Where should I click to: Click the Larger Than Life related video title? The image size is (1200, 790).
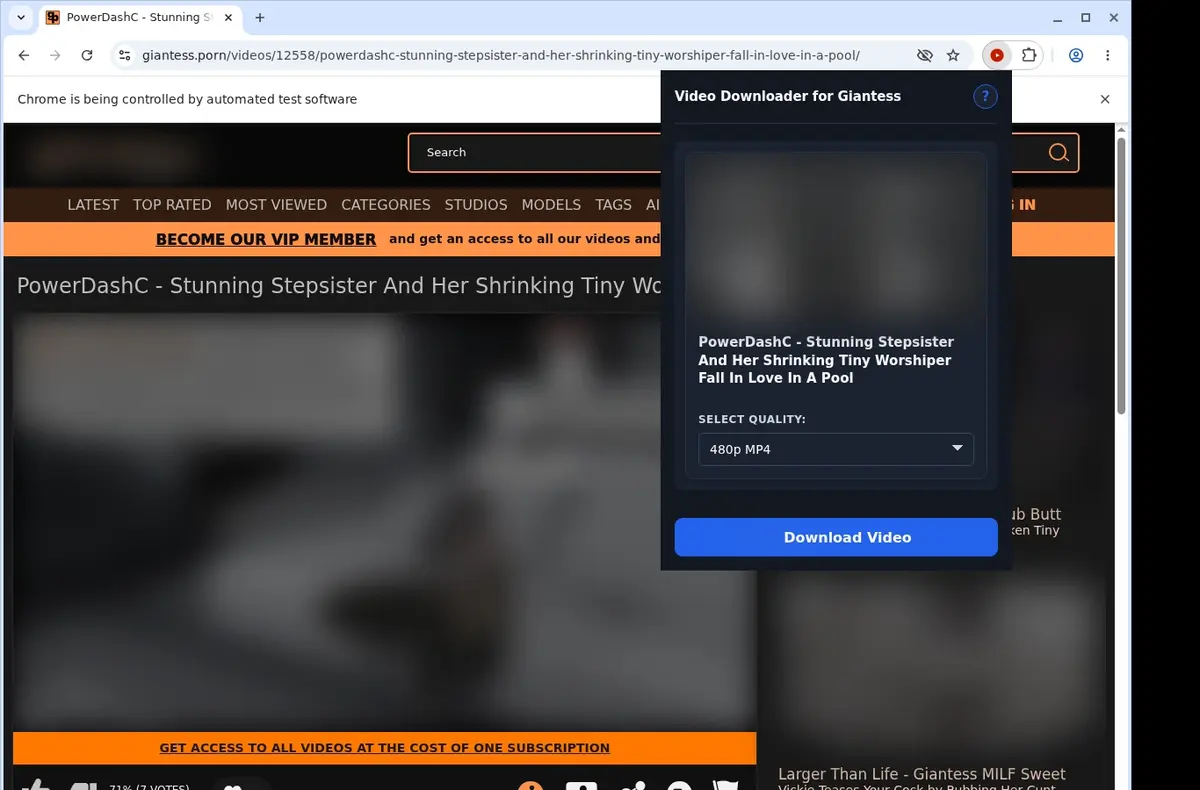922,774
